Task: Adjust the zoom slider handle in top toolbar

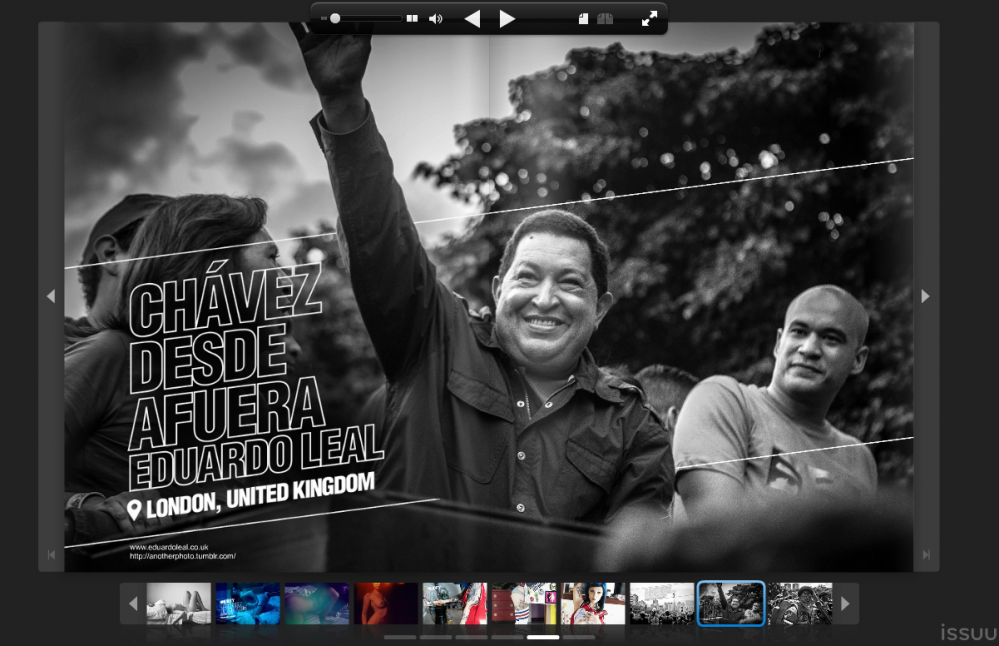Action: pos(335,18)
